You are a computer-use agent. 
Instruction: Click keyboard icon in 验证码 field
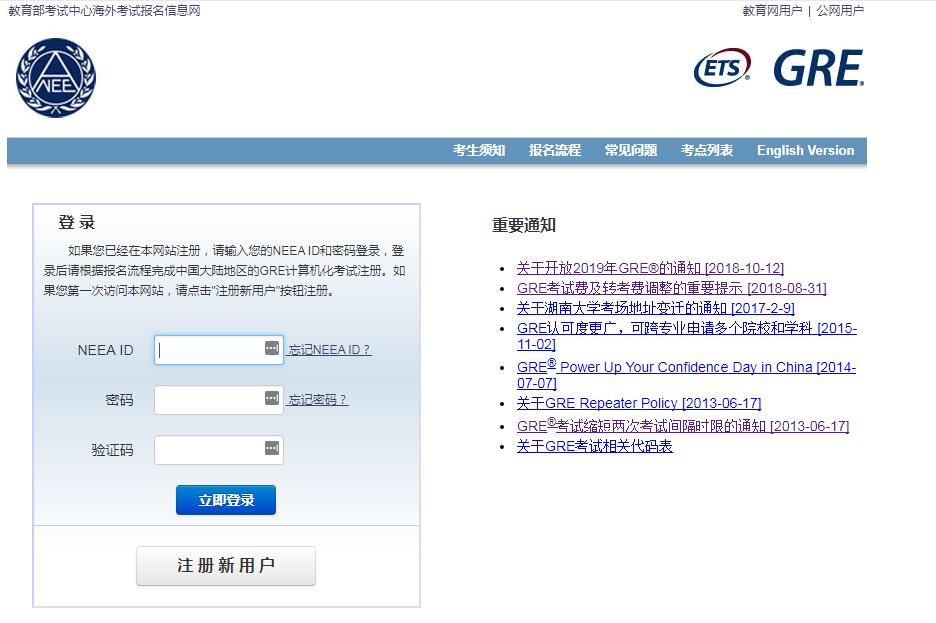[272, 449]
